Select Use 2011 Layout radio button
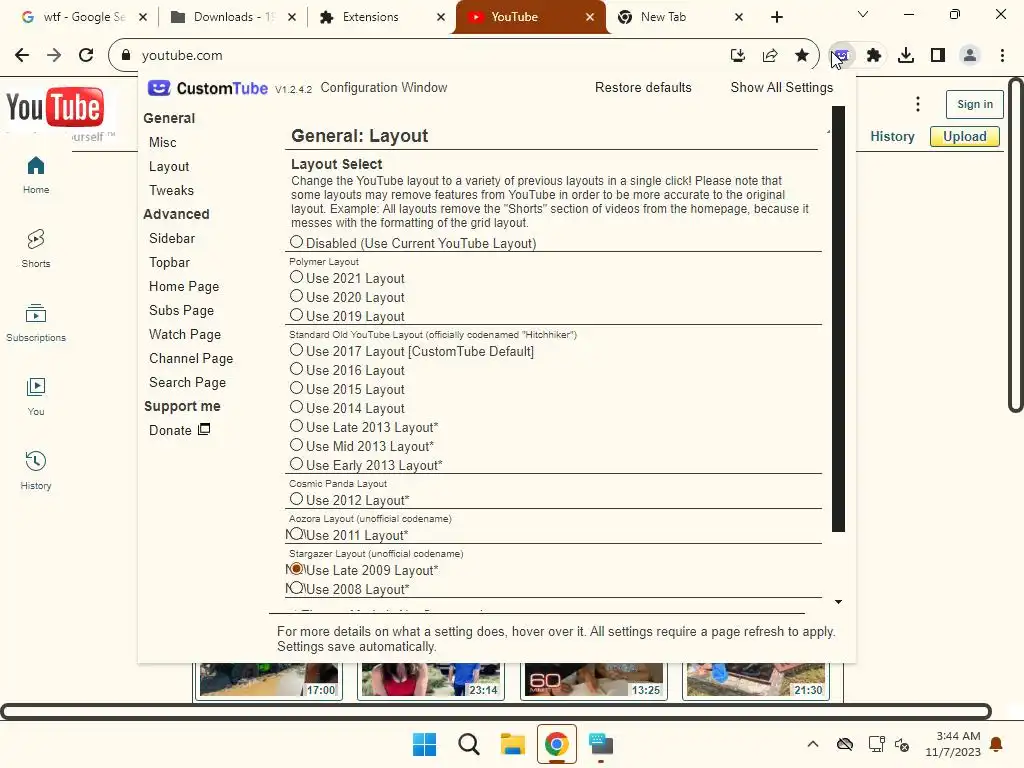Screen dimensions: 1024x768 (x=296, y=534)
